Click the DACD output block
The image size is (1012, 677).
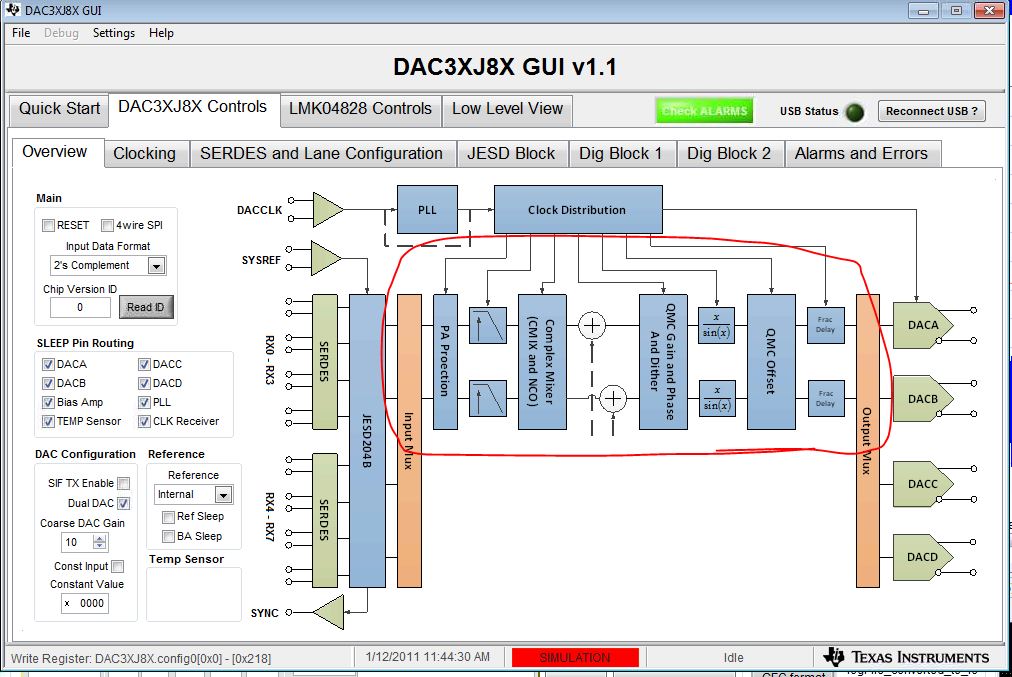[x=923, y=557]
